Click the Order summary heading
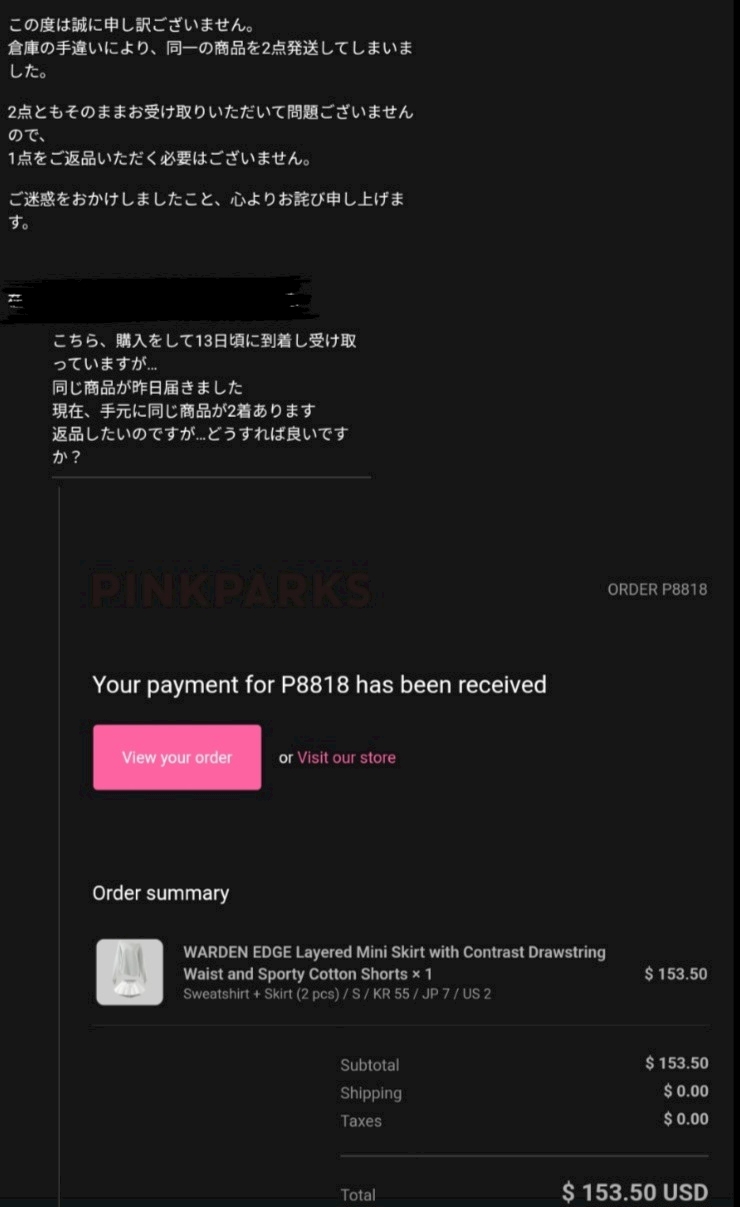 (161, 893)
